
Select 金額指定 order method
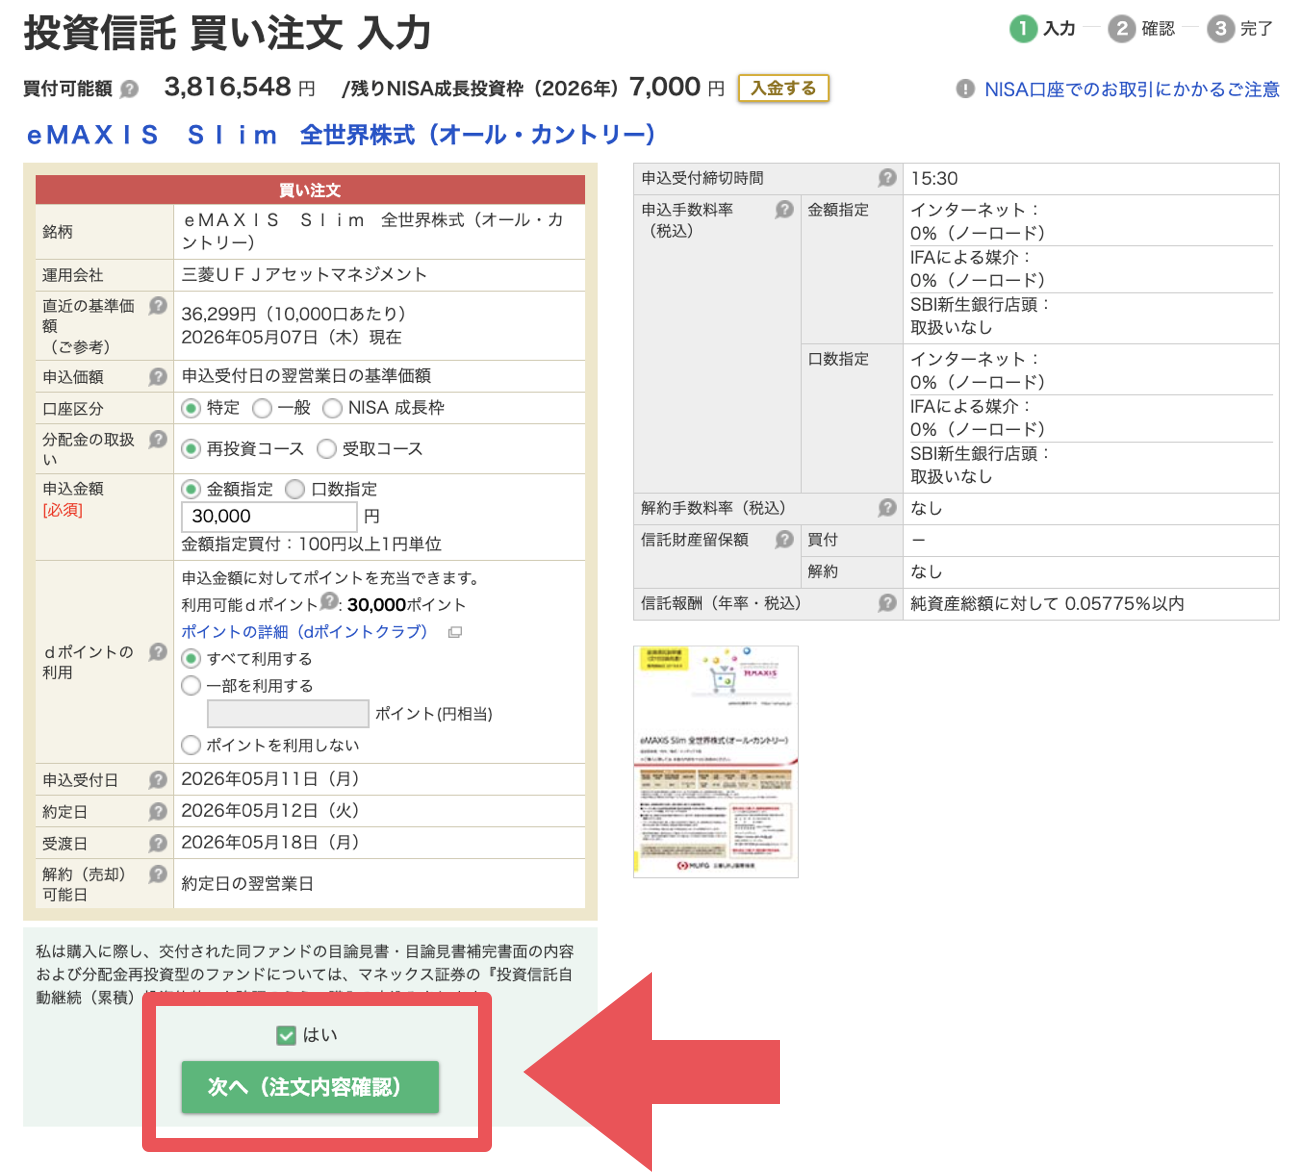click(191, 489)
